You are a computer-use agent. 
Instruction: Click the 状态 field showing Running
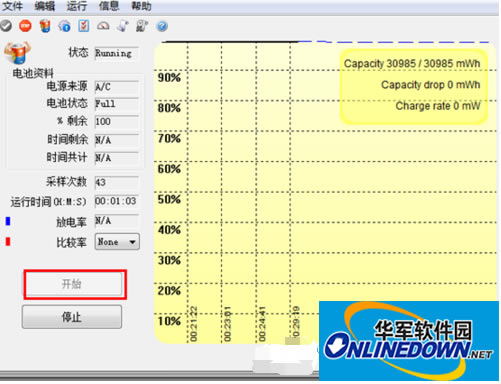click(x=116, y=53)
